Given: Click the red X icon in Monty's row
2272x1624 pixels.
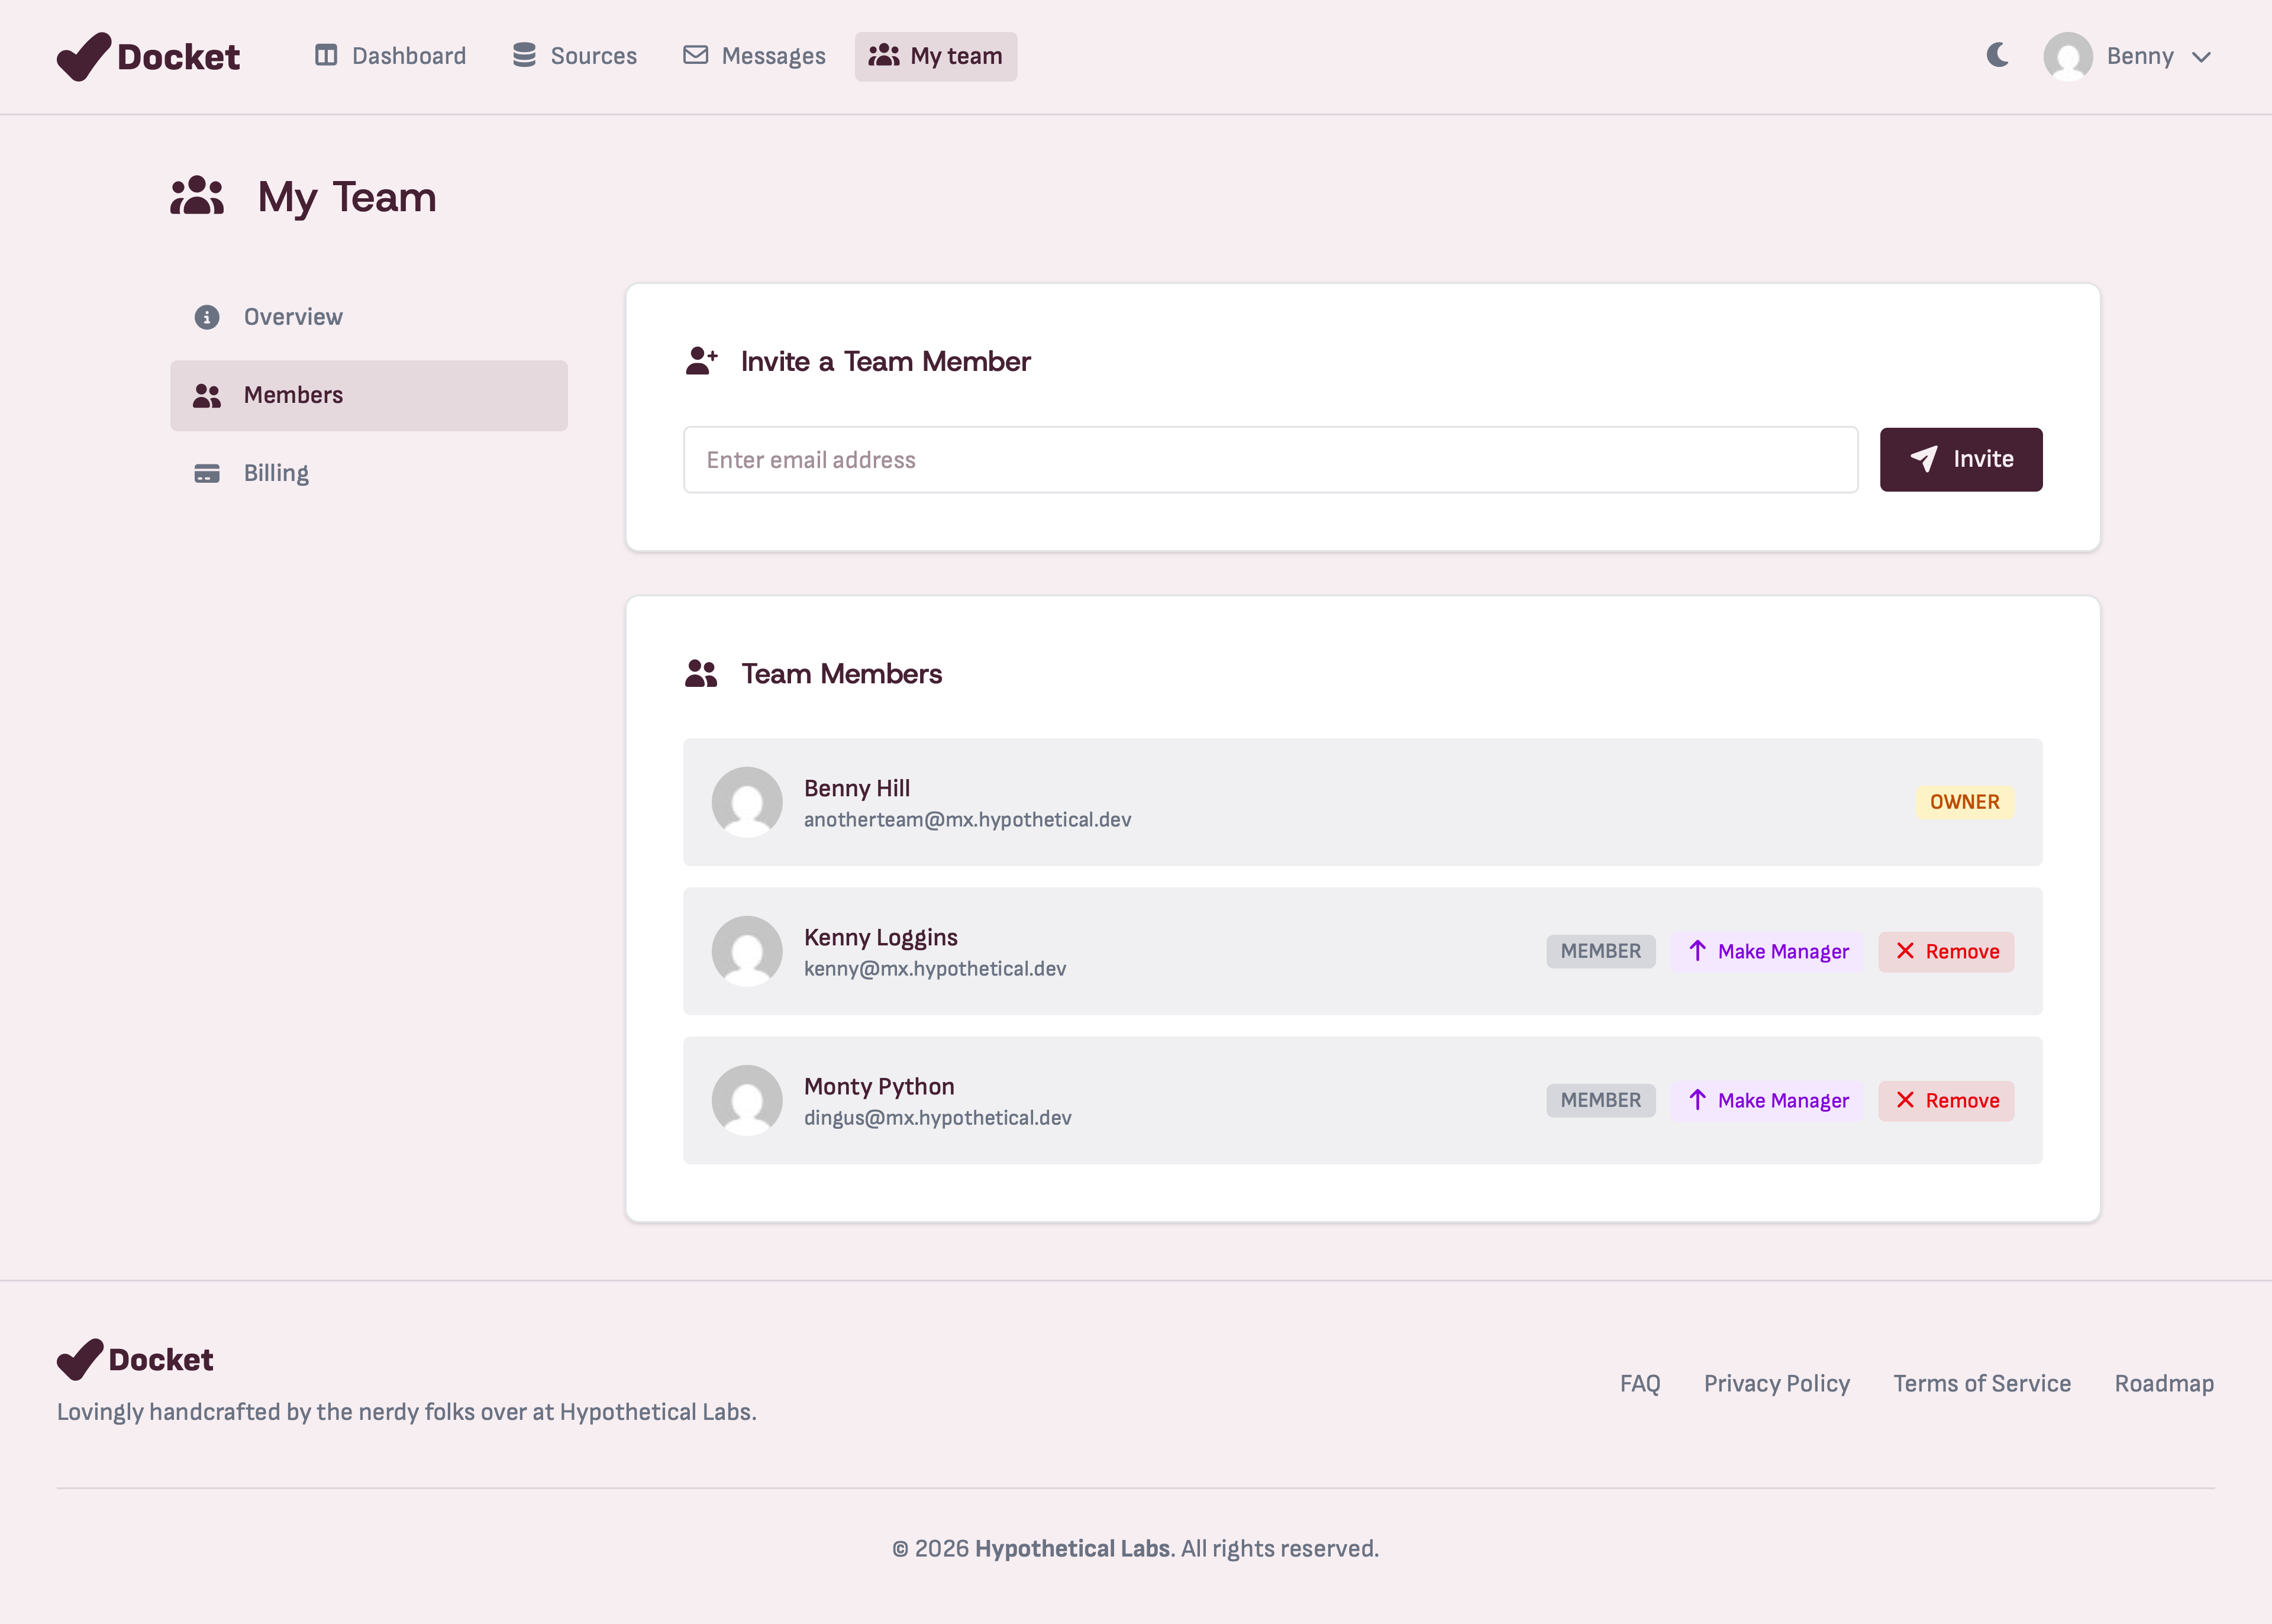Looking at the screenshot, I should [1905, 1099].
